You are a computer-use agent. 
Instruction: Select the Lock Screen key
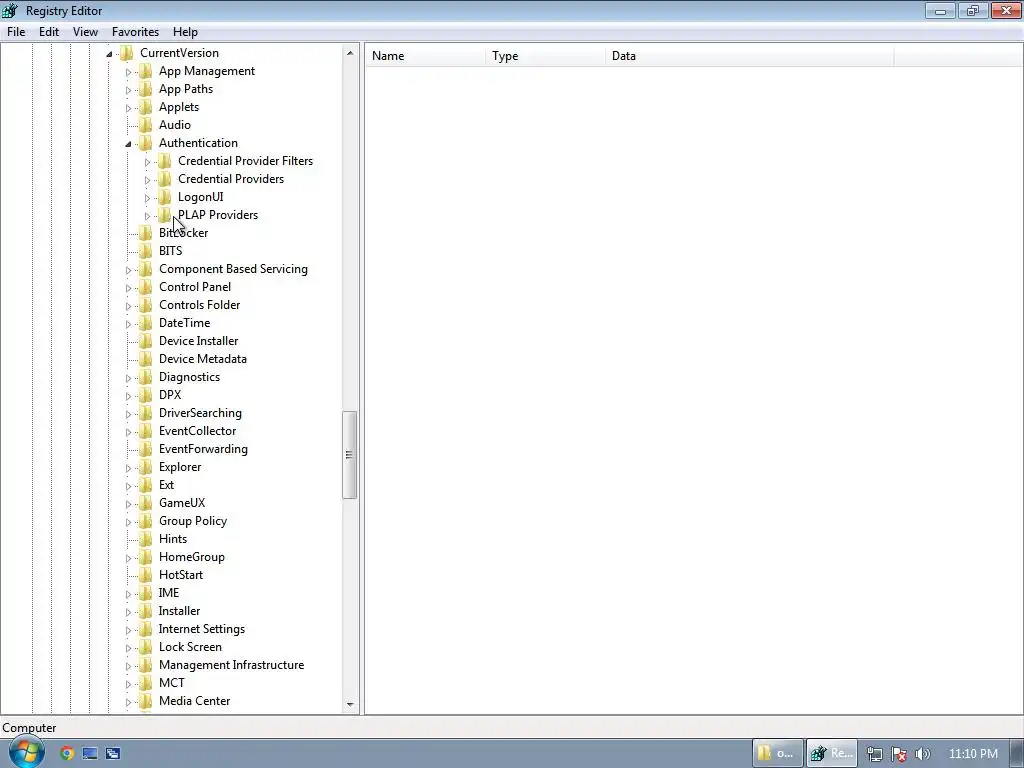(x=190, y=647)
